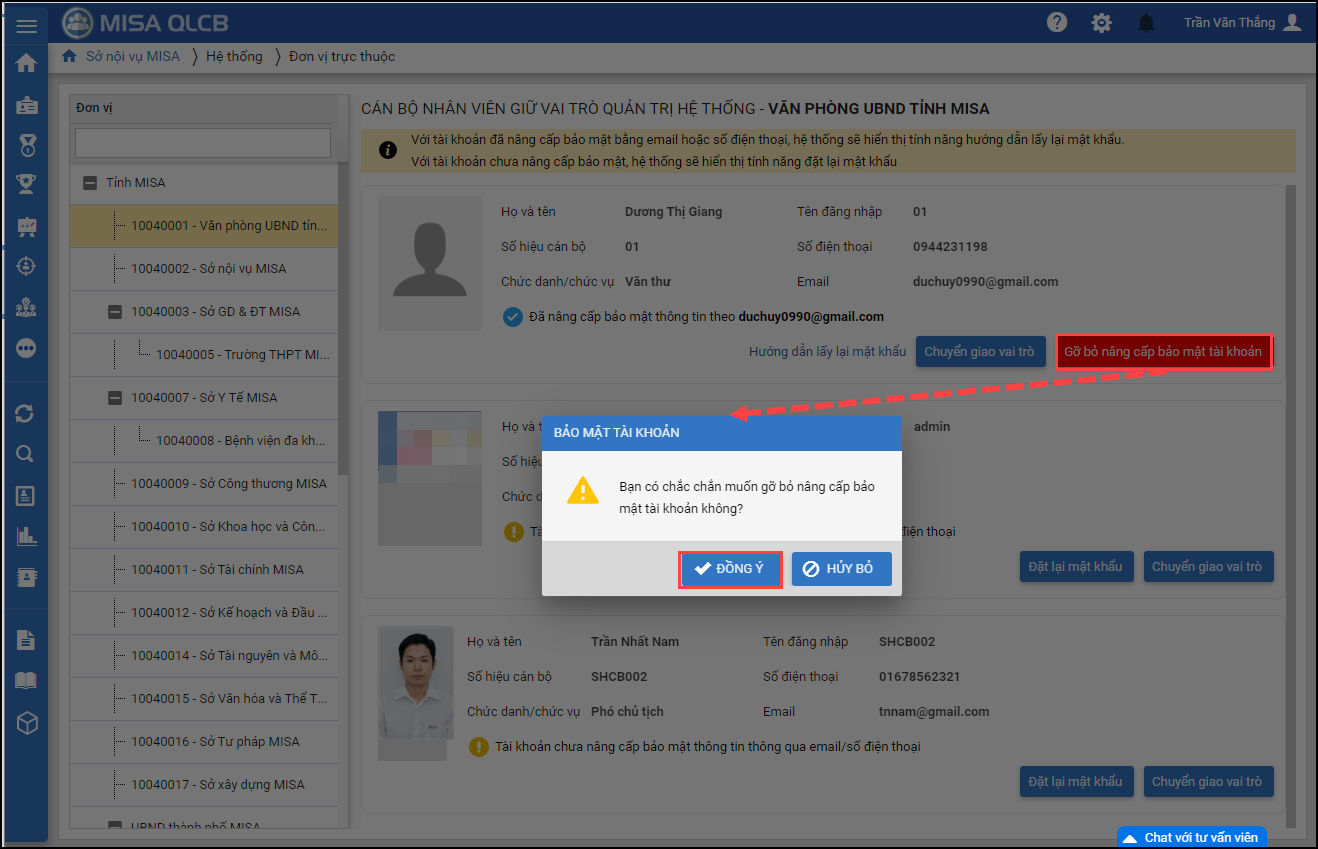Select 10040009 - Sở Công thương MISA
Screen dimensions: 1318x849
tap(228, 484)
